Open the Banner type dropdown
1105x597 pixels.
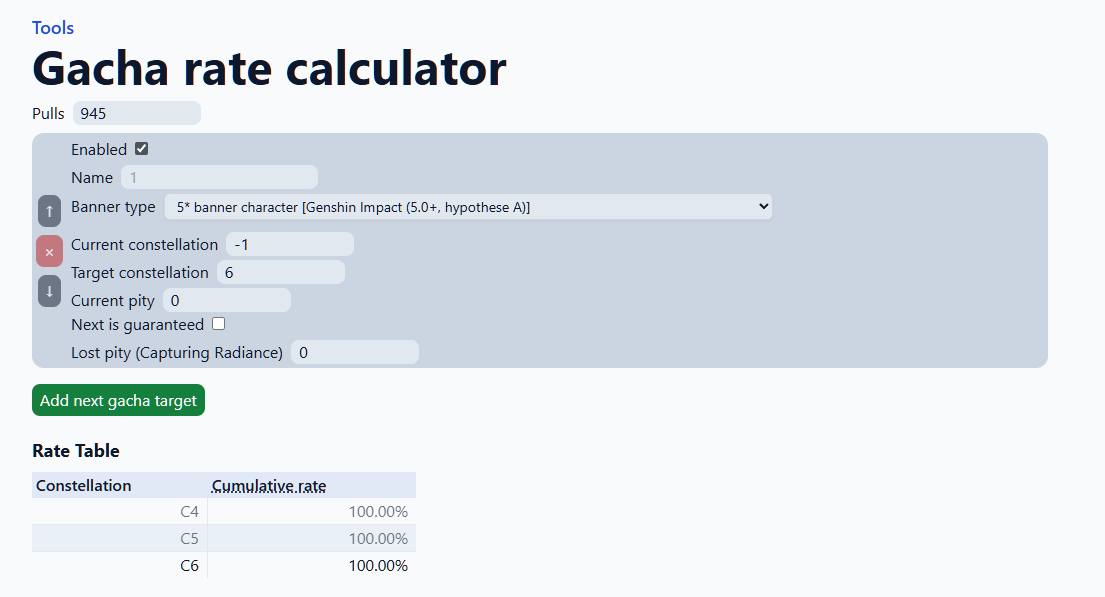(468, 207)
